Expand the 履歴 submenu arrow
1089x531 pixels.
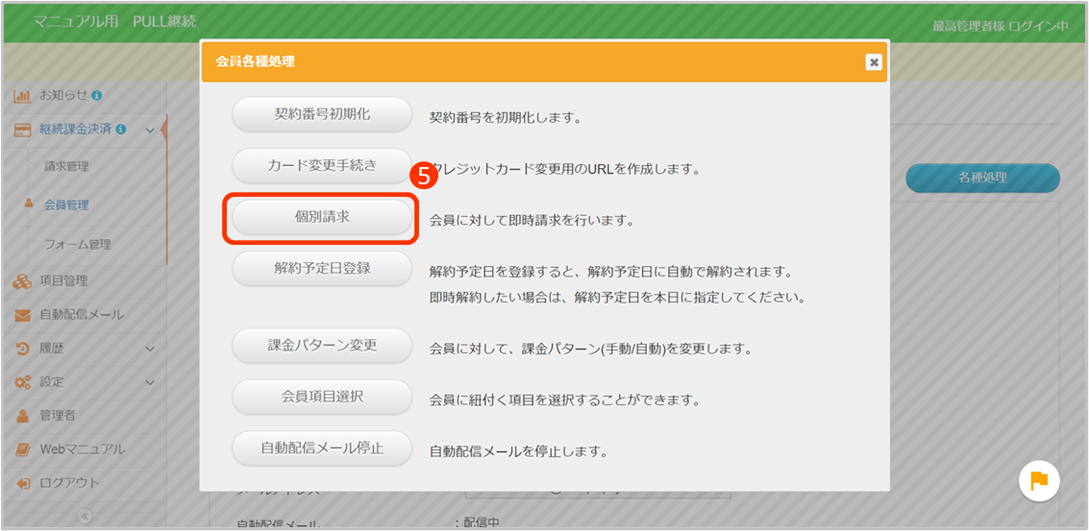click(150, 349)
